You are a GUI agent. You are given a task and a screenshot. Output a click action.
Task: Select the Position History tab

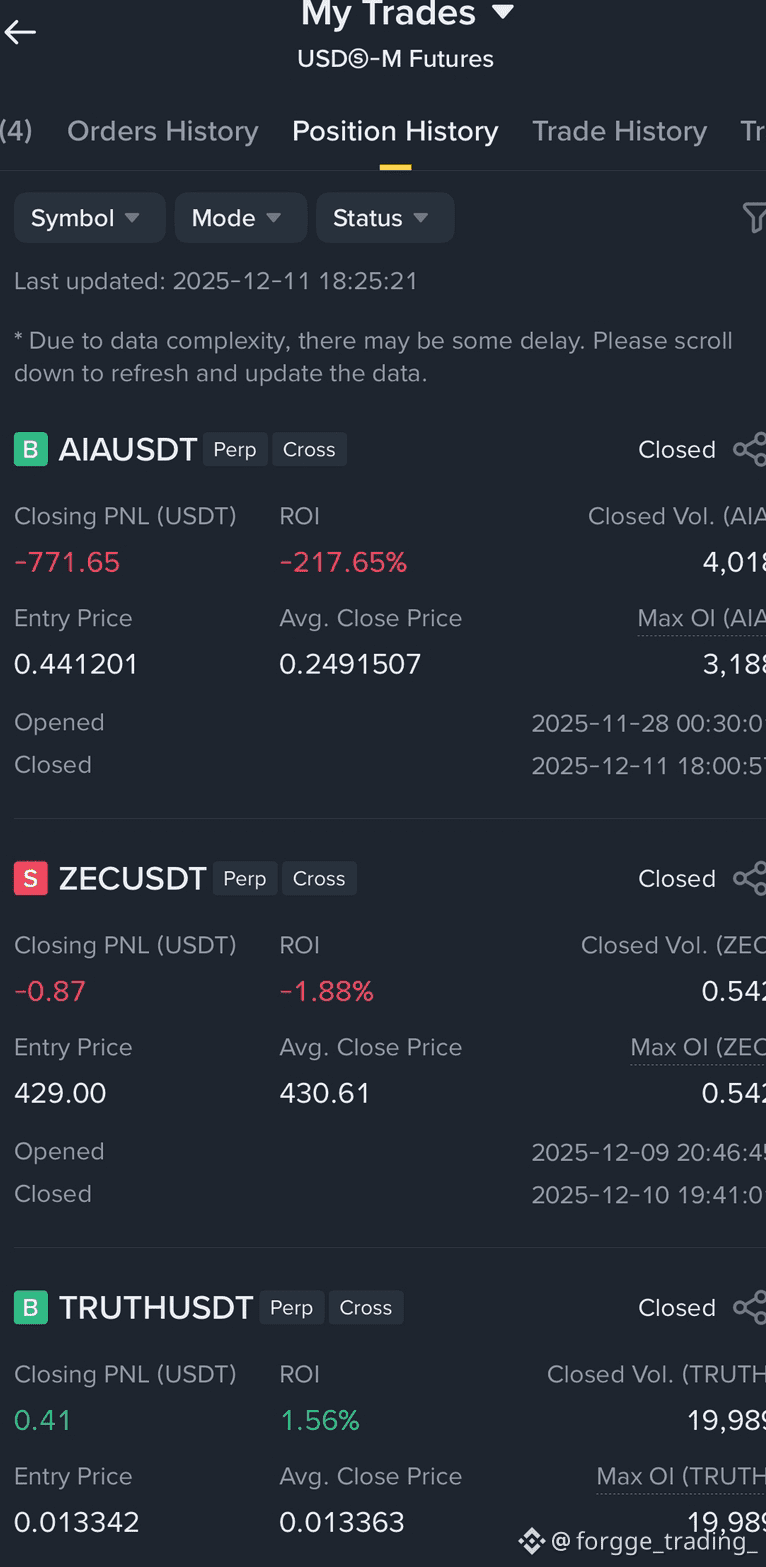pos(395,131)
